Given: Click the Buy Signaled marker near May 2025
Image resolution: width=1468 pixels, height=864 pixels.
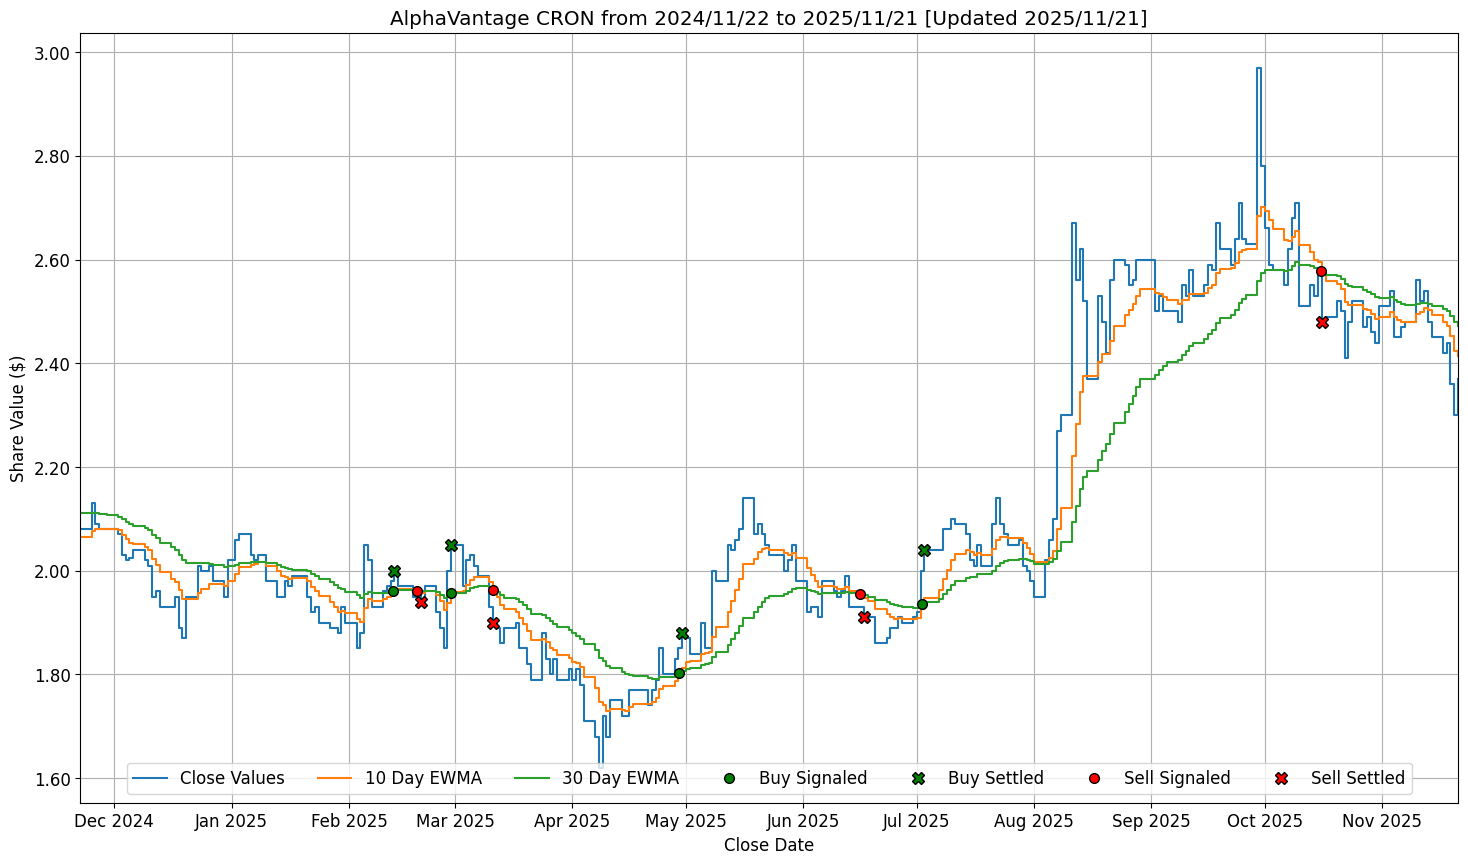Looking at the screenshot, I should click(679, 673).
